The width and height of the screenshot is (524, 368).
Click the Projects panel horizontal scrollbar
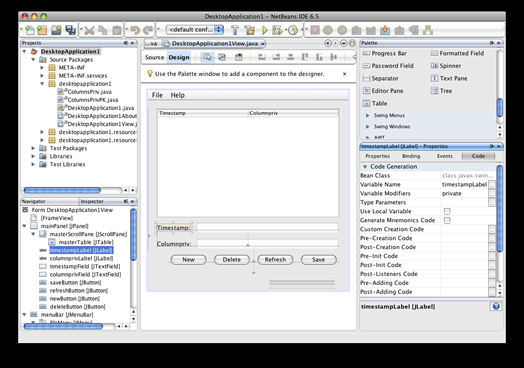tap(62, 190)
